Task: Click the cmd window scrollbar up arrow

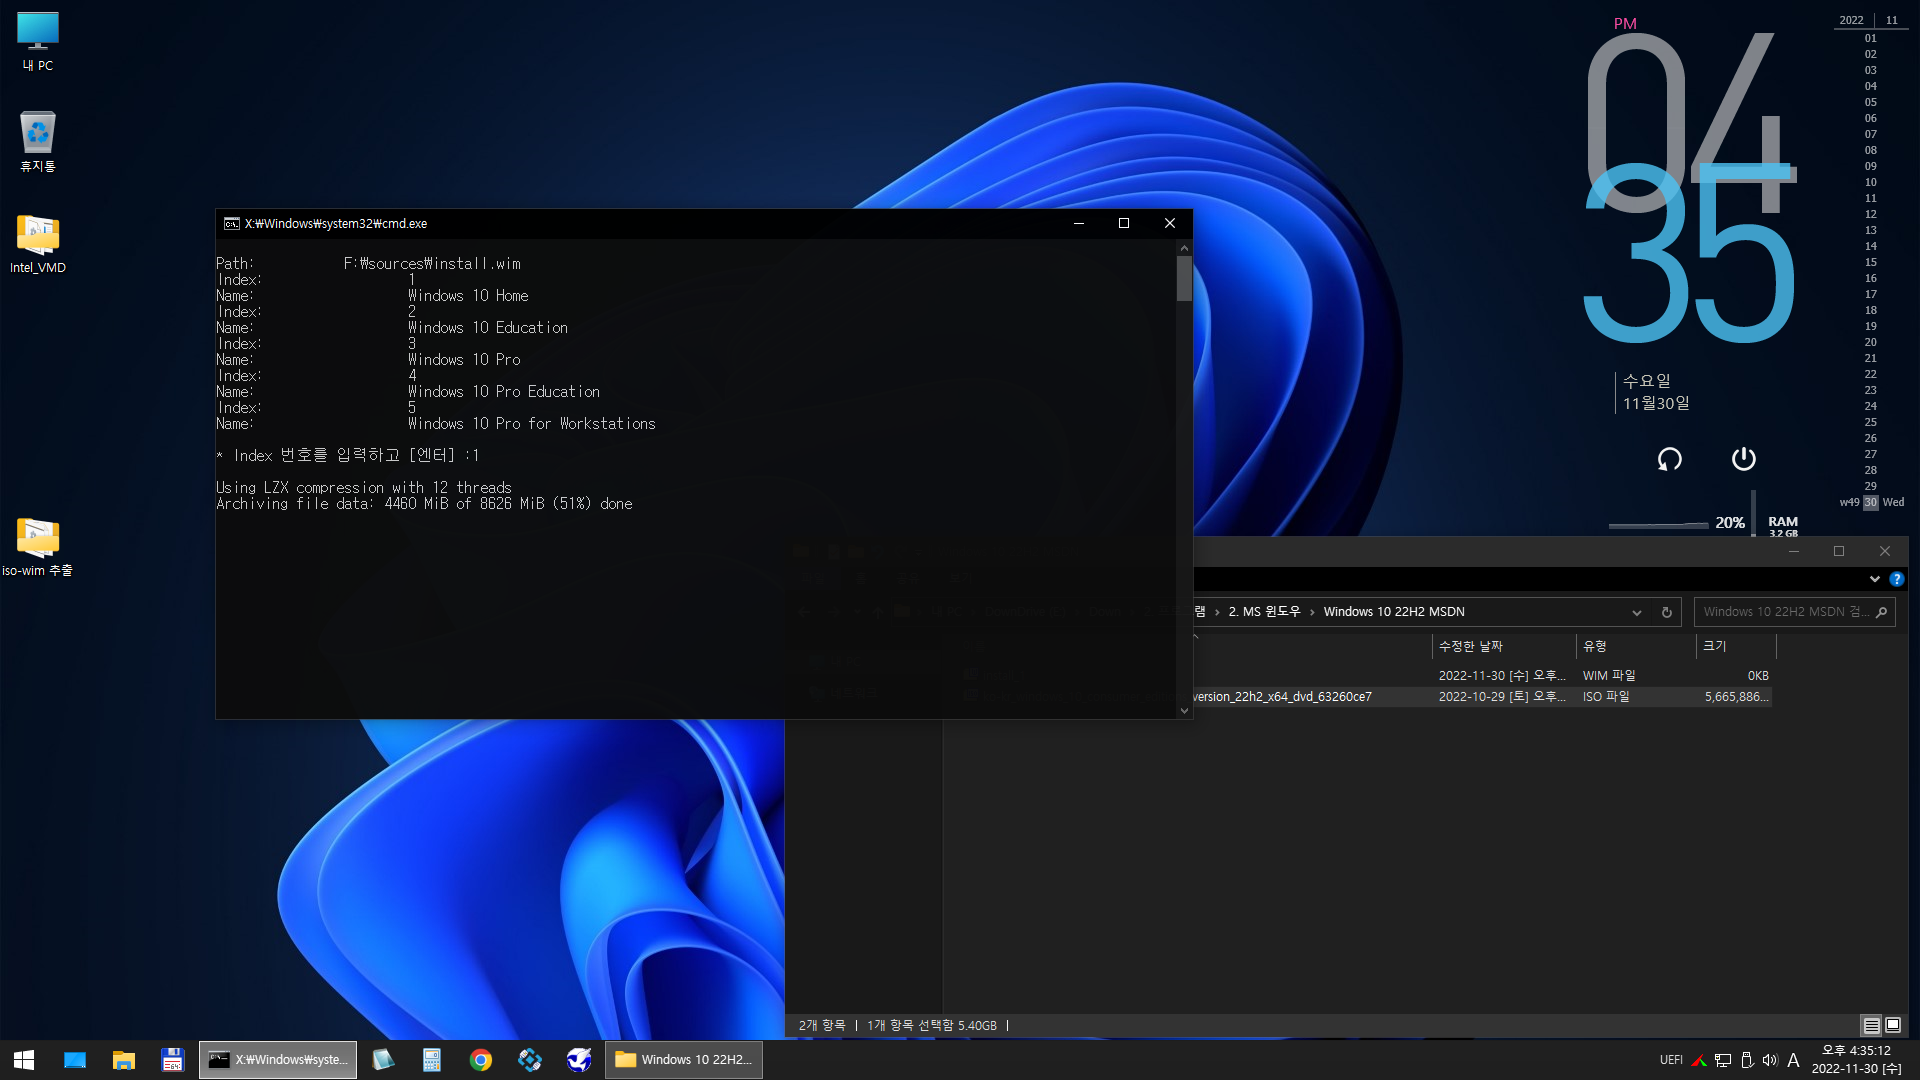Action: coord(1184,248)
